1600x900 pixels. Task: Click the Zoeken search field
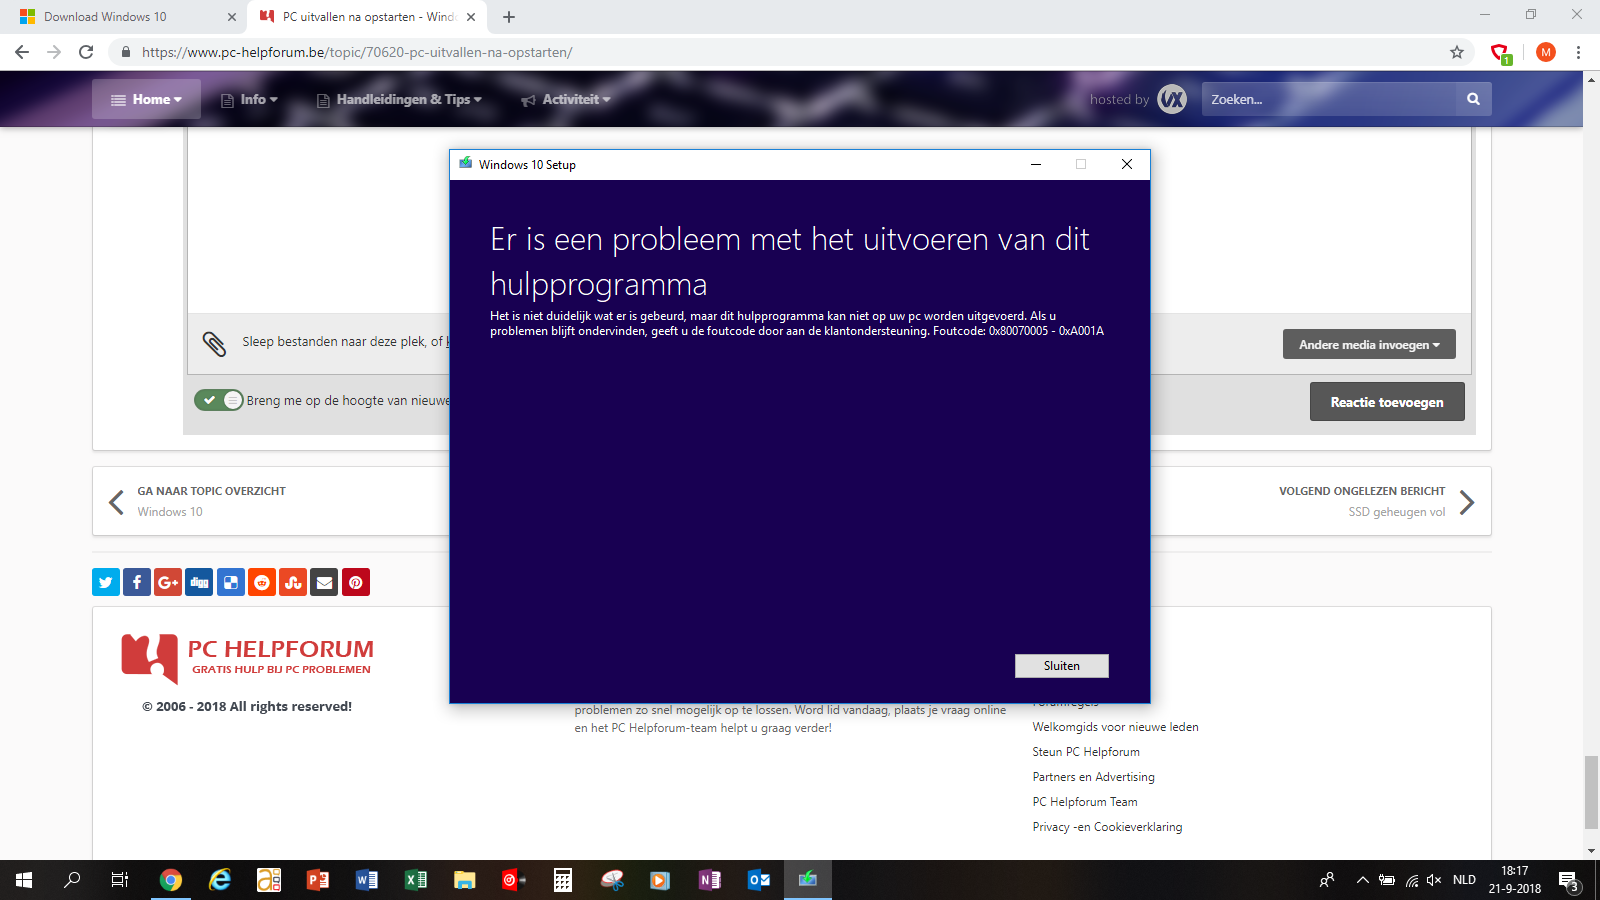pyautogui.click(x=1330, y=99)
